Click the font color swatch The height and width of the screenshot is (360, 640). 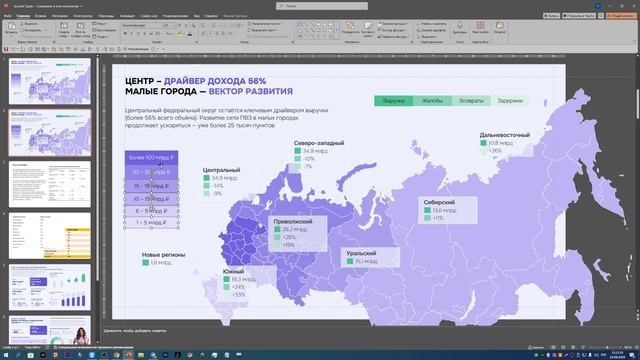[190, 34]
